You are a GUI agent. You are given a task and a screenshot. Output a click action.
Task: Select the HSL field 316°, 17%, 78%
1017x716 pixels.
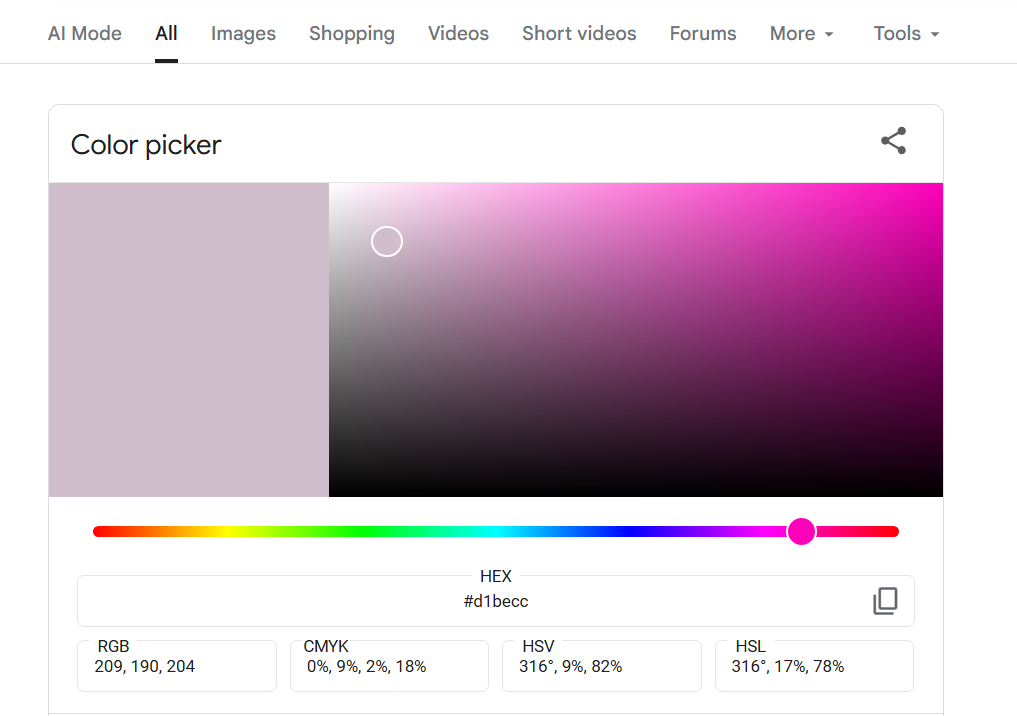tap(814, 666)
